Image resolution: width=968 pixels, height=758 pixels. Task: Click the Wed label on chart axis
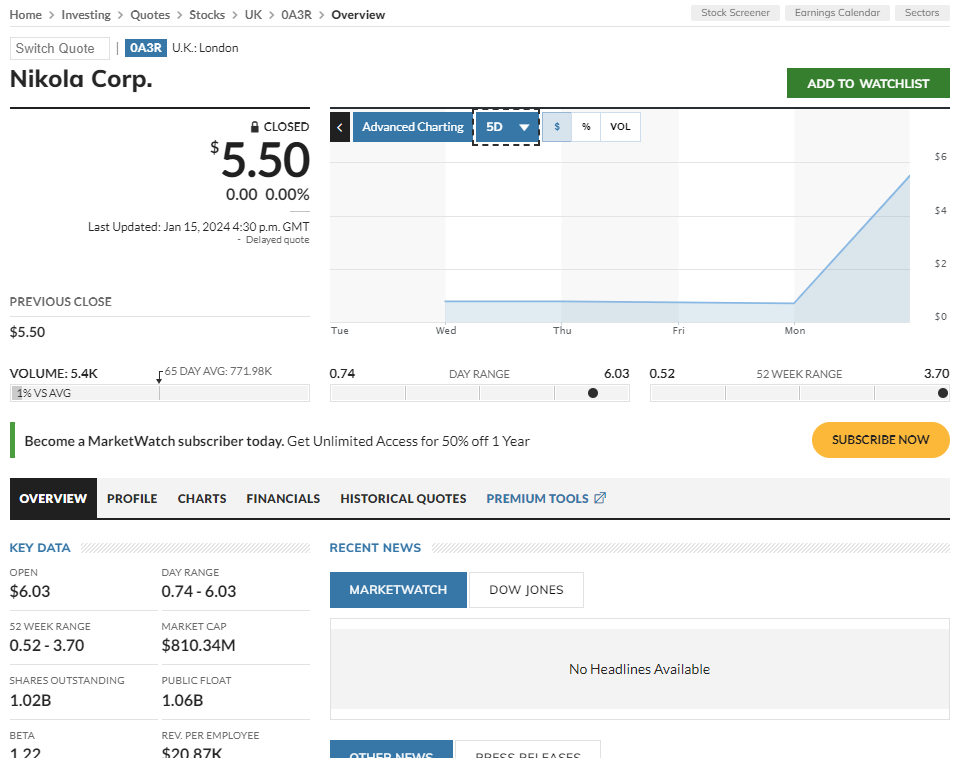tap(446, 331)
